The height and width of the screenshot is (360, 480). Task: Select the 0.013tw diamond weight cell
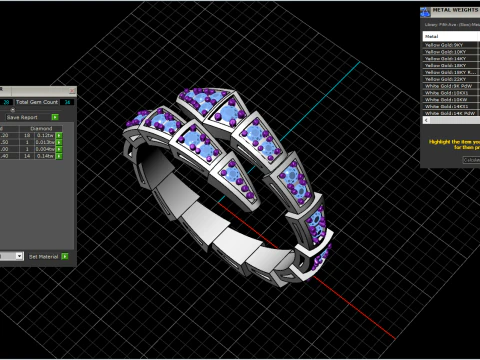coord(45,142)
